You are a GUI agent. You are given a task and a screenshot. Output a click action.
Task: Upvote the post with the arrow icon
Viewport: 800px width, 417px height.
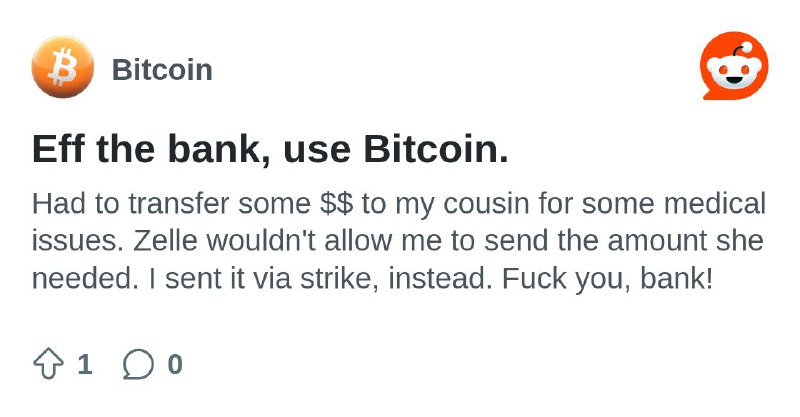point(48,363)
